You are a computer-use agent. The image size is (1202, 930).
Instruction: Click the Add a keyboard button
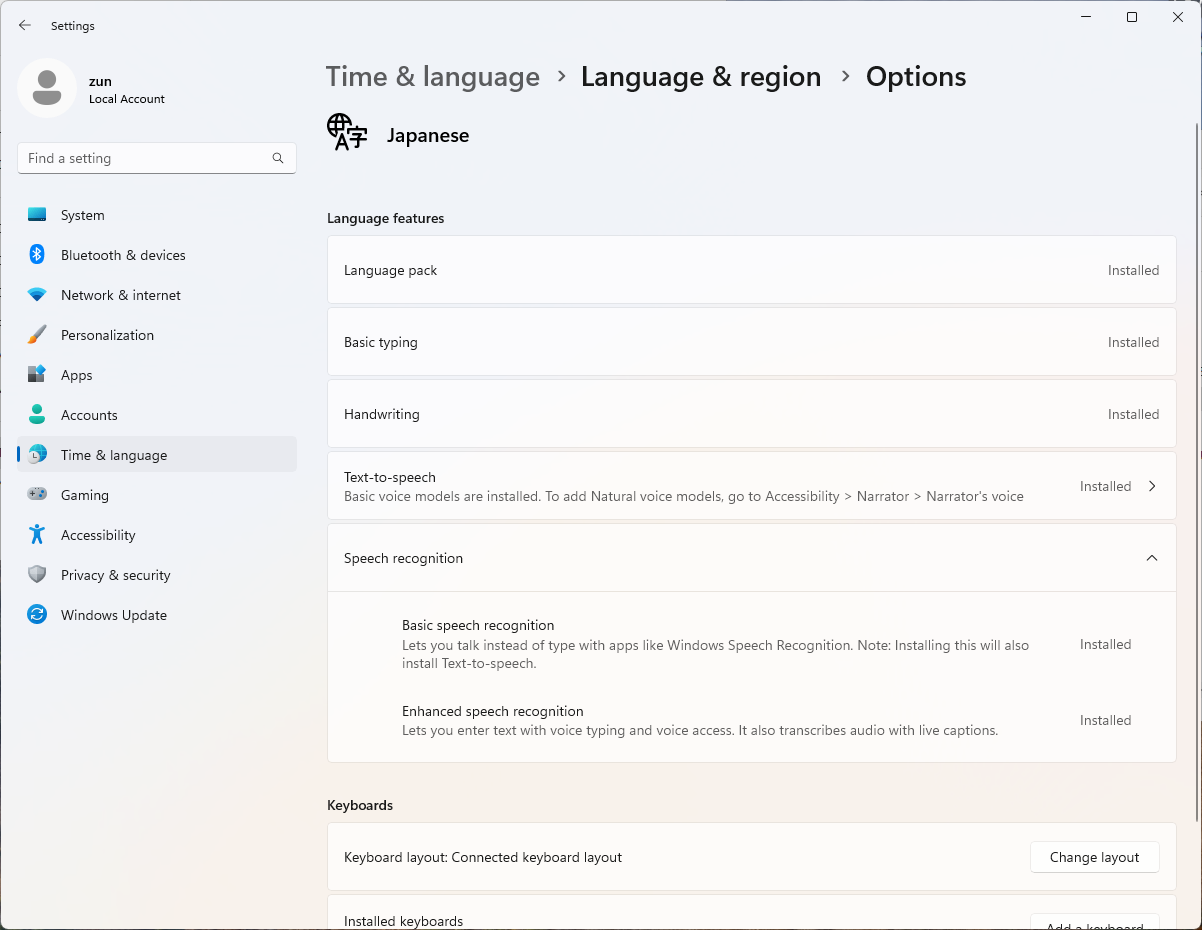(1094, 922)
